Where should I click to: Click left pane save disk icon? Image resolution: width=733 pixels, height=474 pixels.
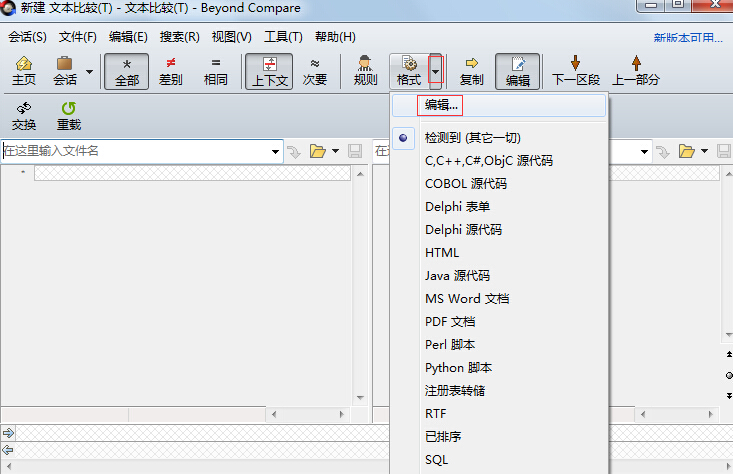[355, 151]
